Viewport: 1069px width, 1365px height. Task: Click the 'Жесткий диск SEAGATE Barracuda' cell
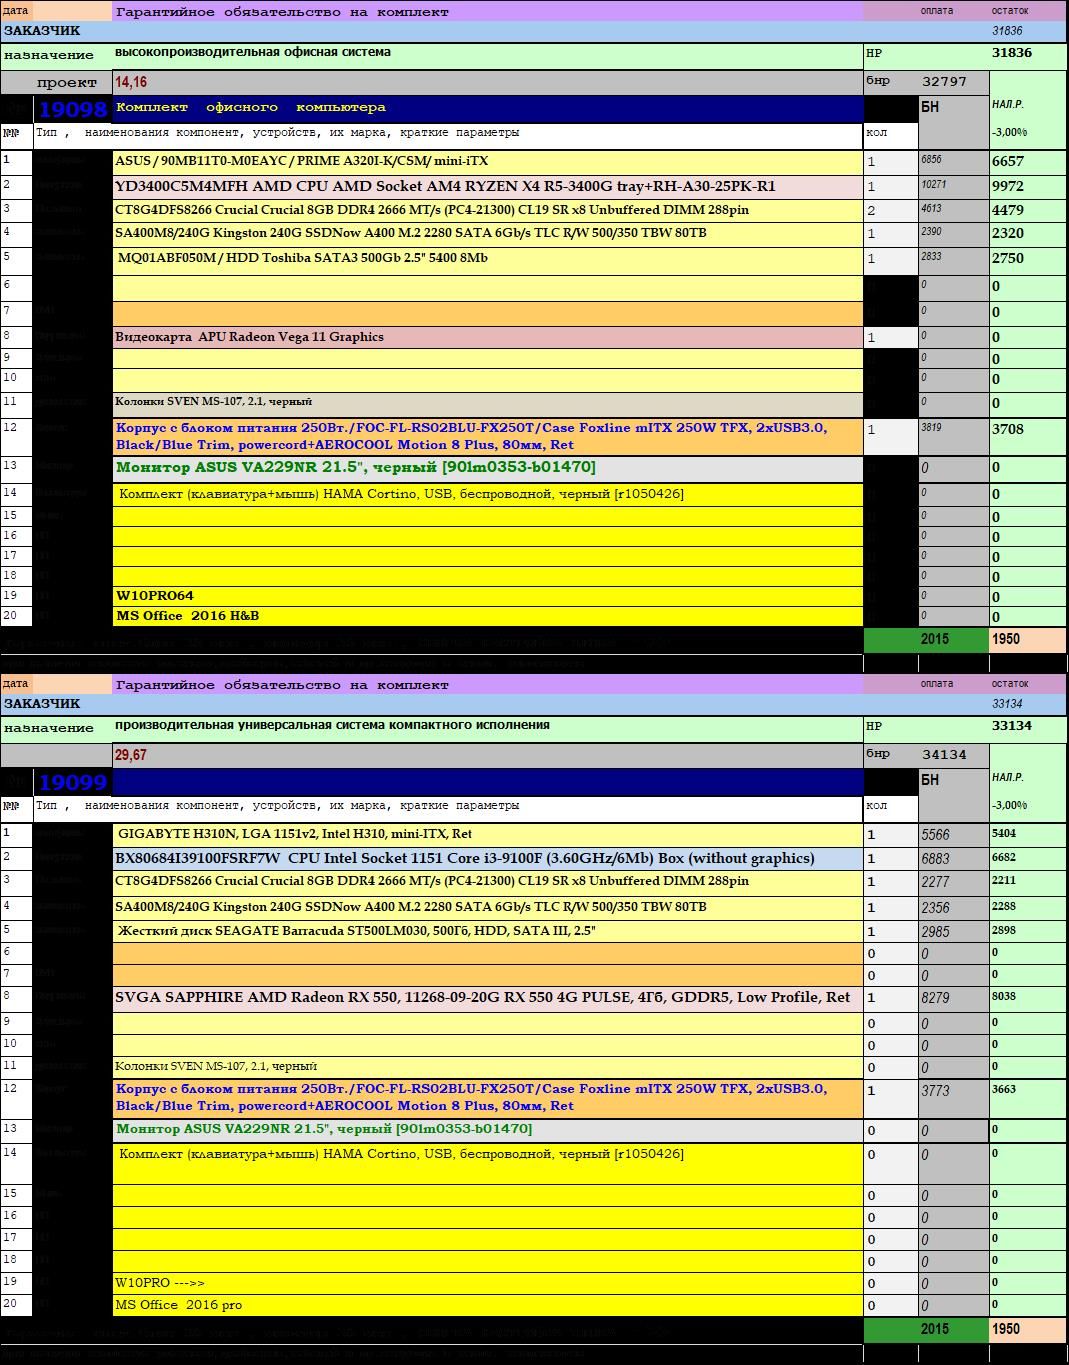(488, 931)
